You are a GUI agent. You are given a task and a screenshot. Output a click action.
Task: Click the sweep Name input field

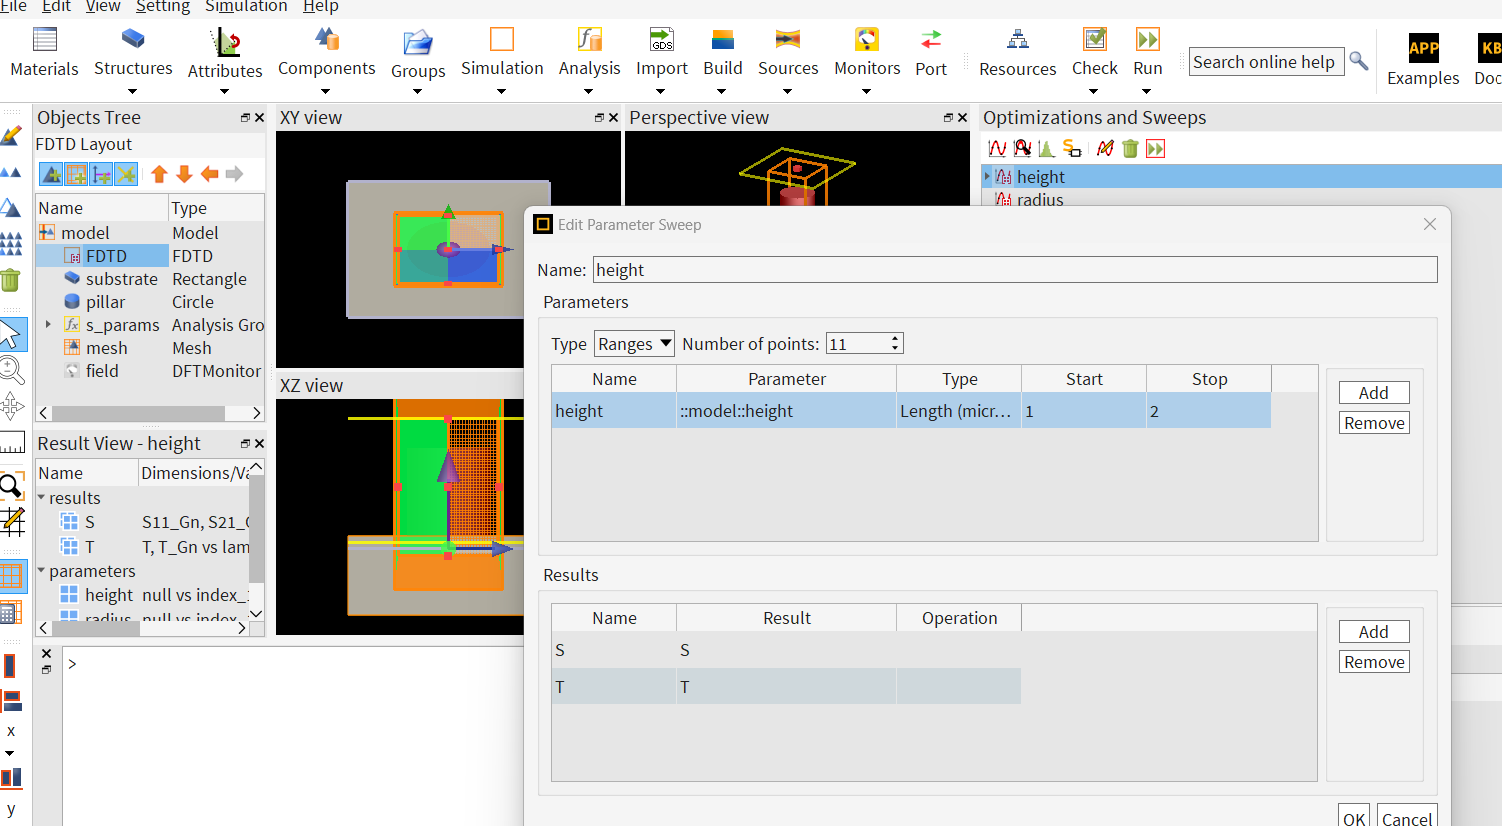coord(1014,270)
